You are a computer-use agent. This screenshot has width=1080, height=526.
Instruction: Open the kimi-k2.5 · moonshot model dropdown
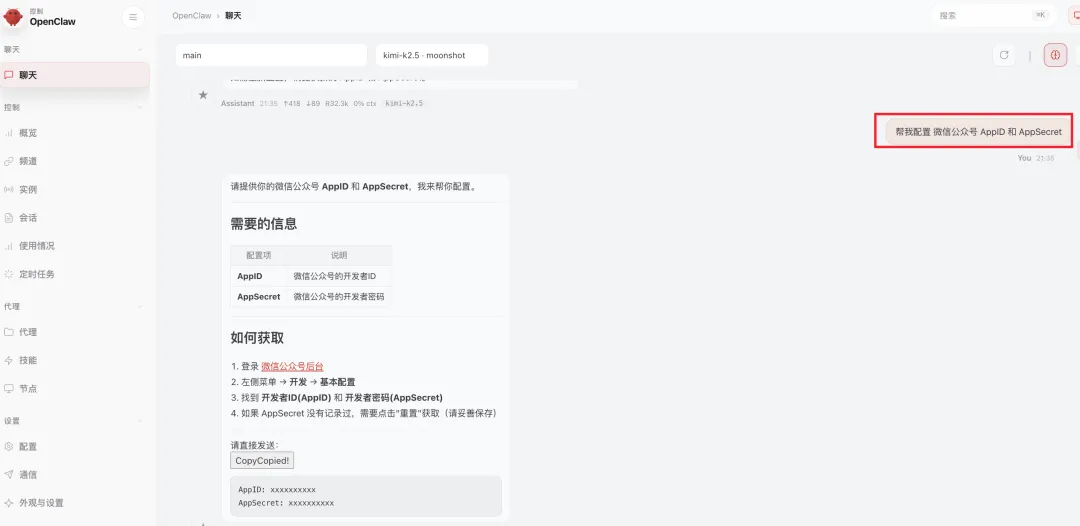pyautogui.click(x=432, y=55)
